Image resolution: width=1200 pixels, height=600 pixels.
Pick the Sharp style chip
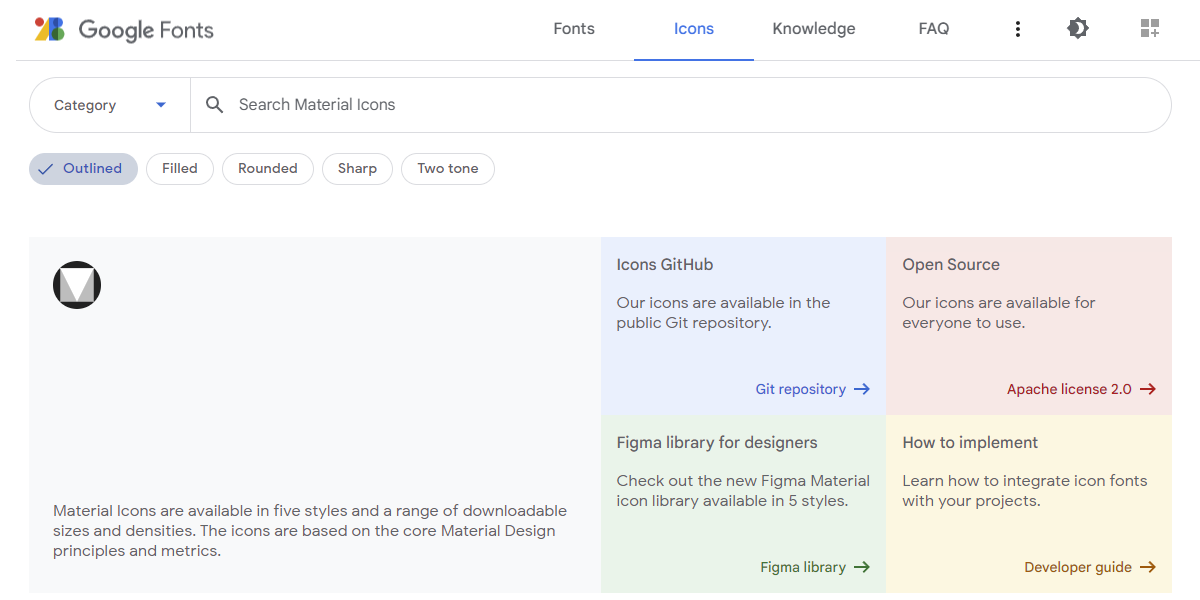tap(357, 169)
